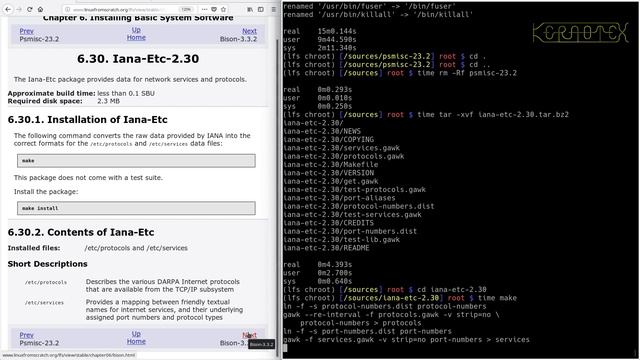Click the 'Installed files:' label
640x360 pixels.
coord(34,248)
